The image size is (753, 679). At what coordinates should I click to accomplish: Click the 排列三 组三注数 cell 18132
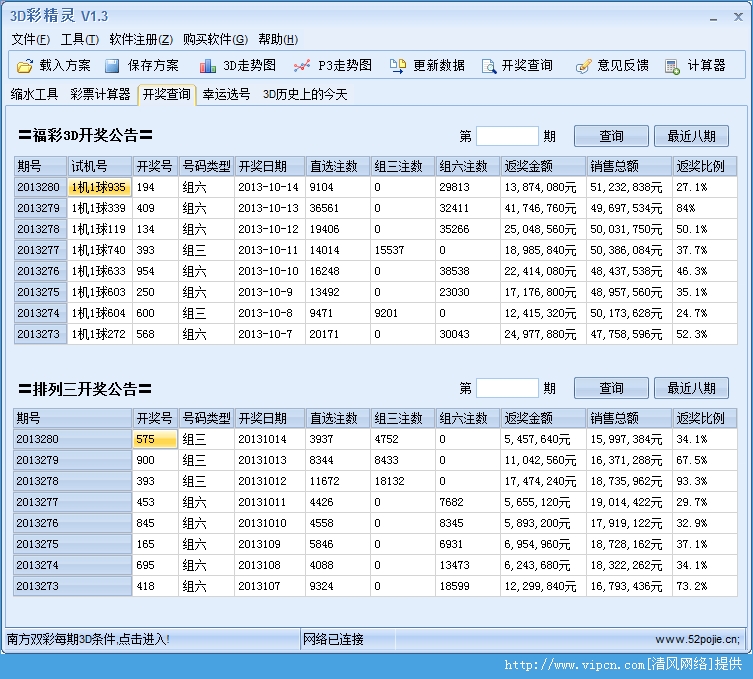(402, 481)
